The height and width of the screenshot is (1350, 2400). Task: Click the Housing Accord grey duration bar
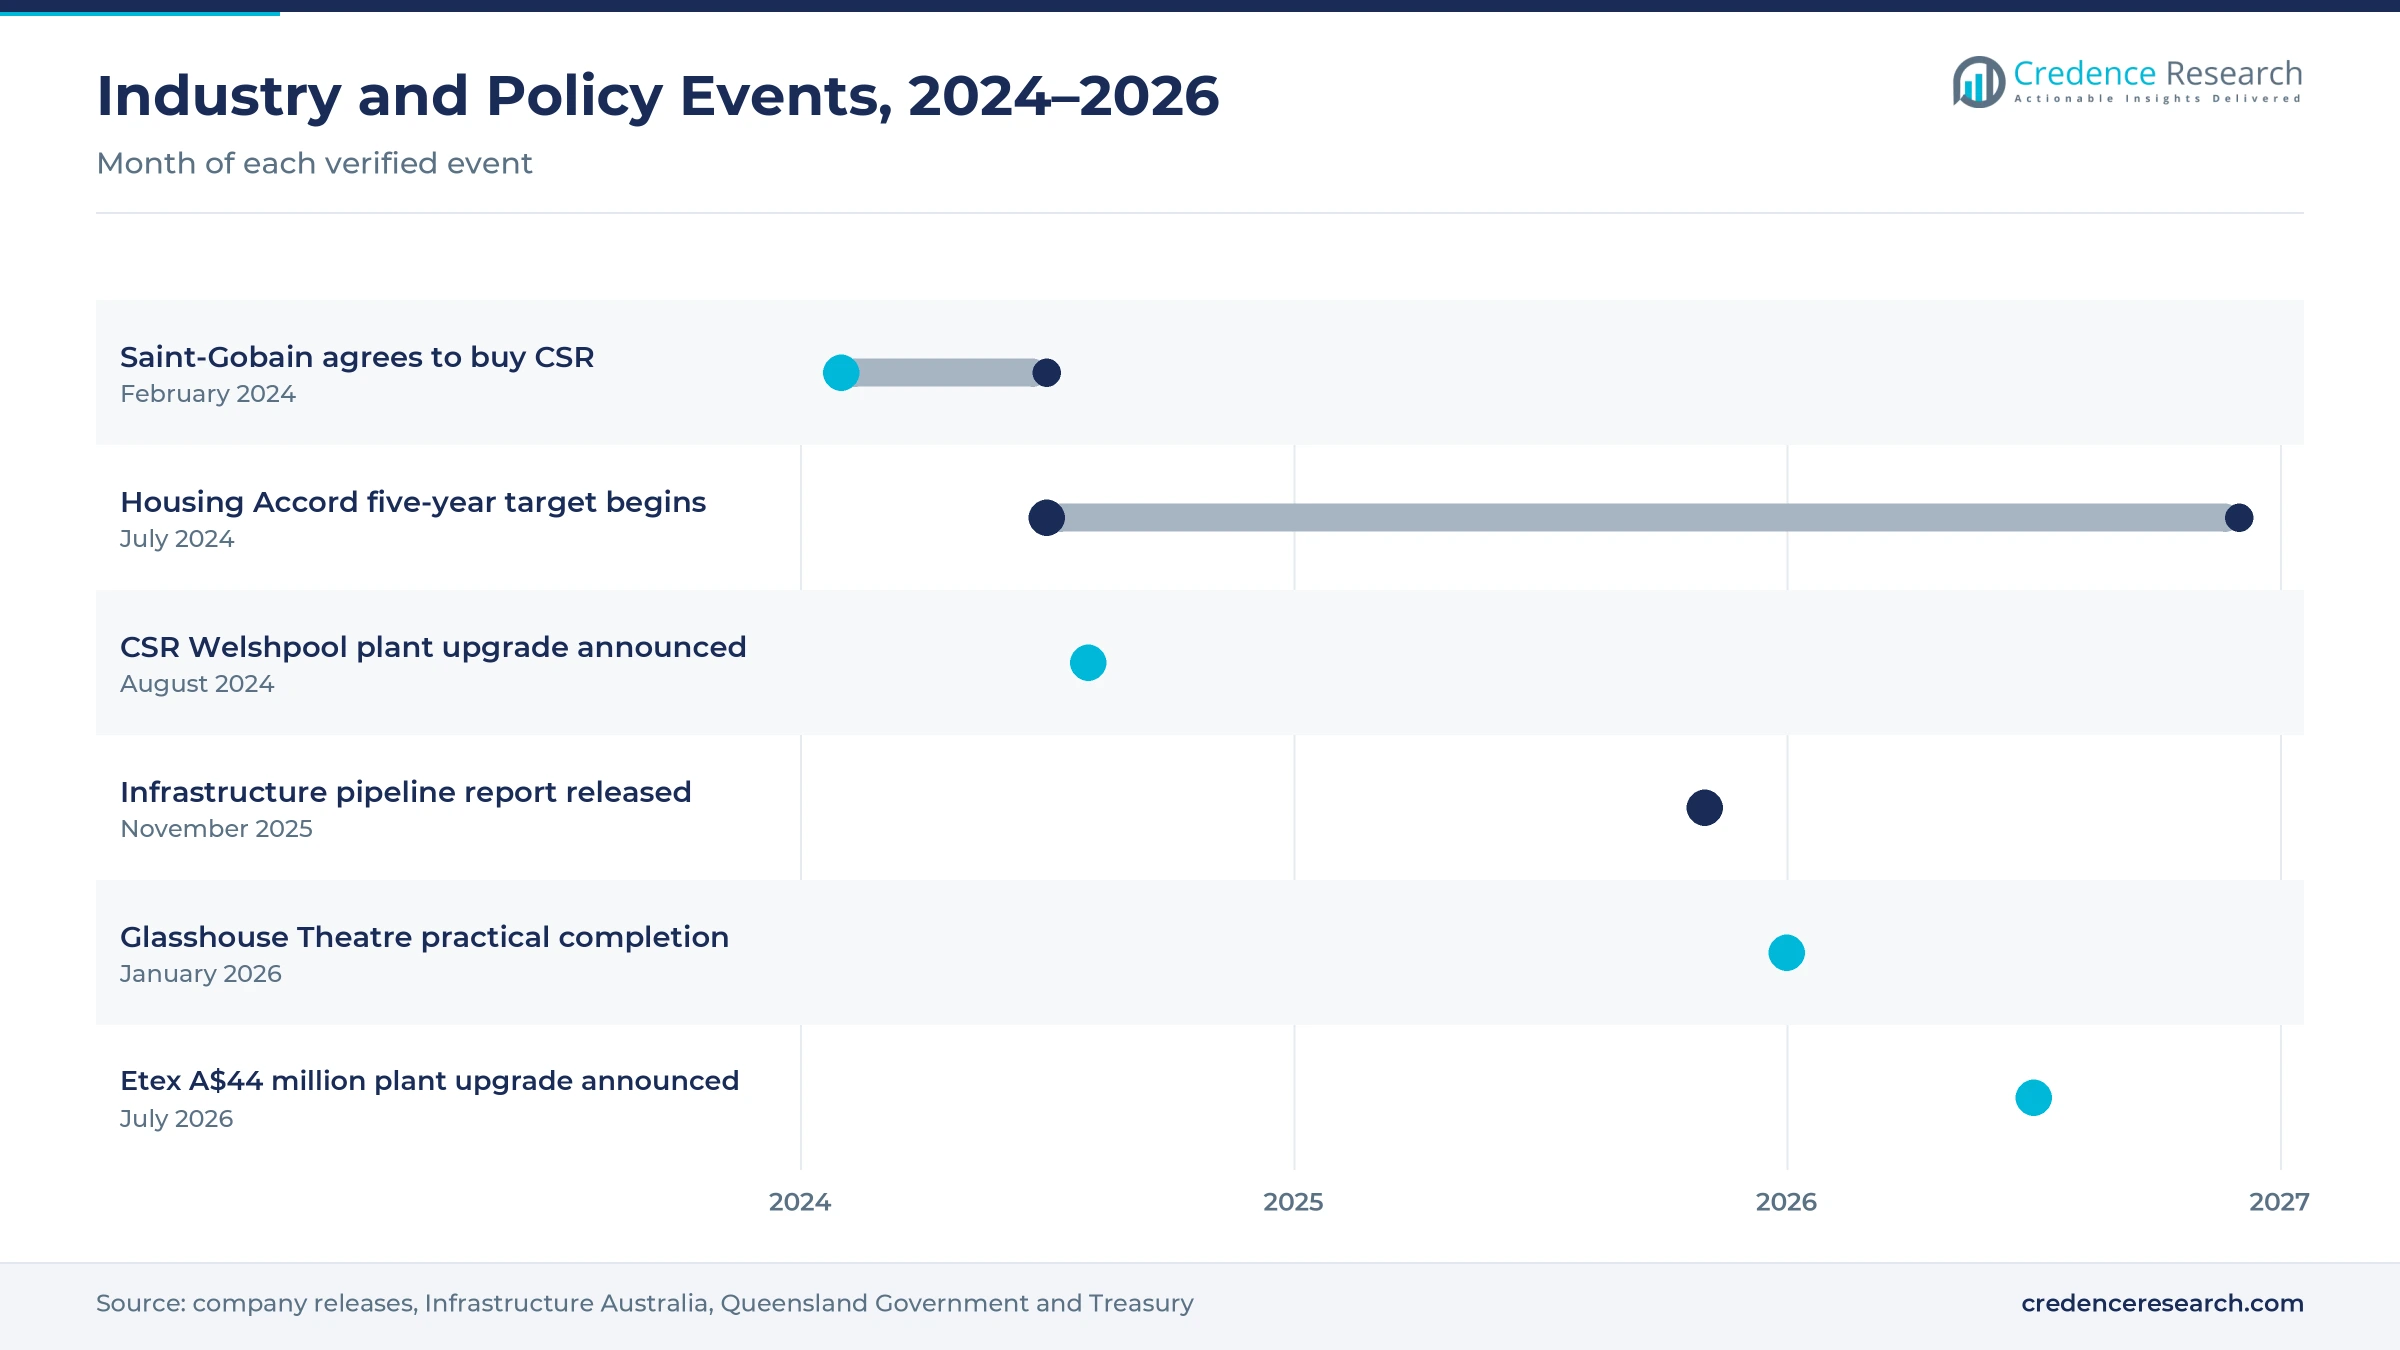pyautogui.click(x=1642, y=518)
